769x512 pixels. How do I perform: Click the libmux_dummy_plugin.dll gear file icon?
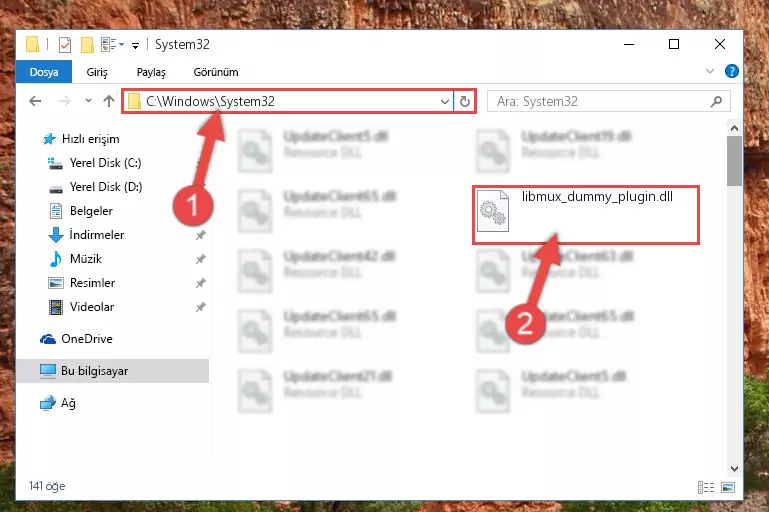point(493,211)
